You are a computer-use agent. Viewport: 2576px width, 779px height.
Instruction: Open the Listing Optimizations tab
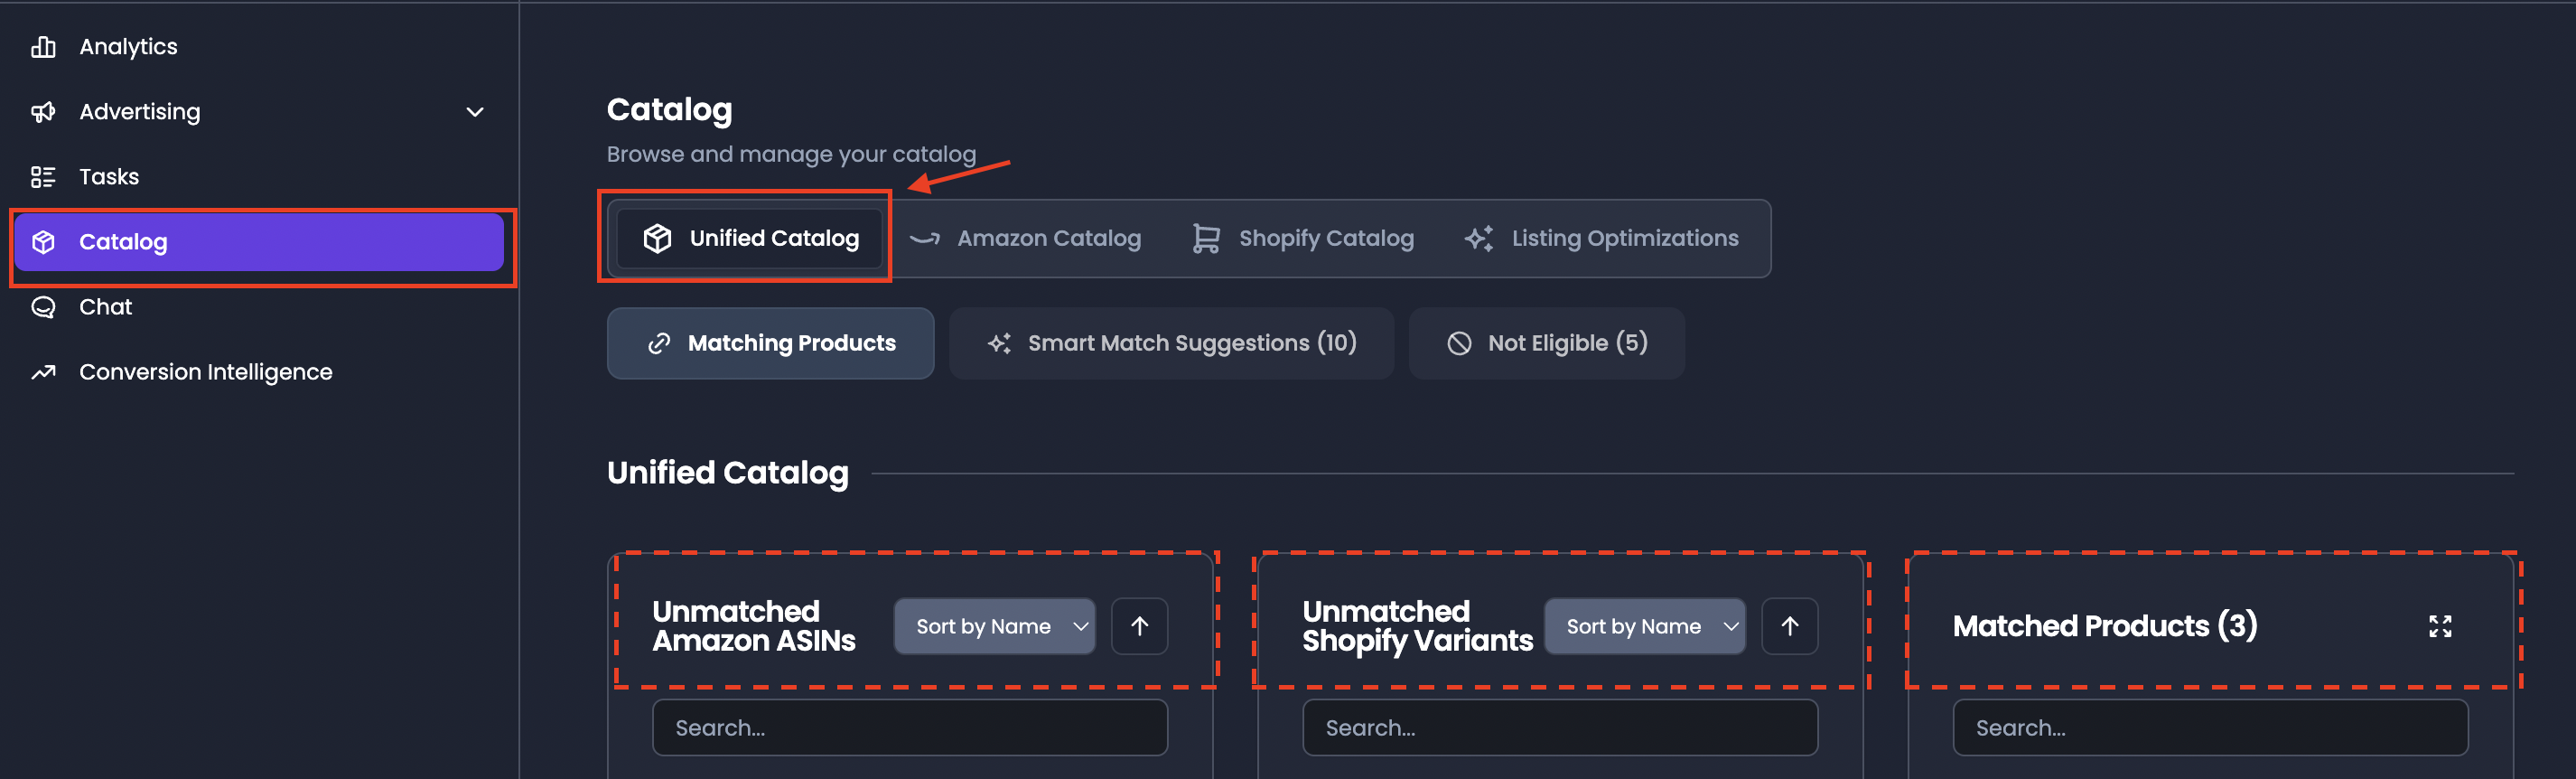point(1602,238)
